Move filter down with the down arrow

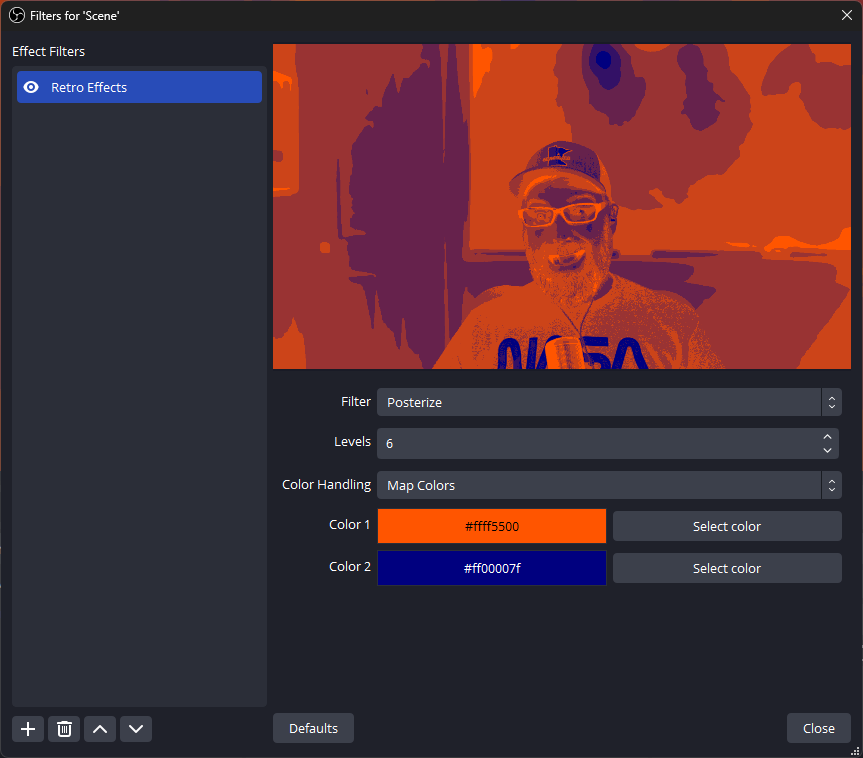point(136,729)
